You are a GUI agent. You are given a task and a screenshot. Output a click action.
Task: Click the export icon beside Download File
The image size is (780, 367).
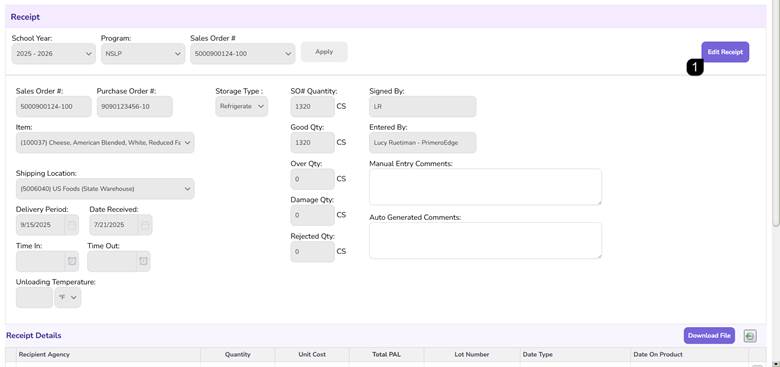750,336
